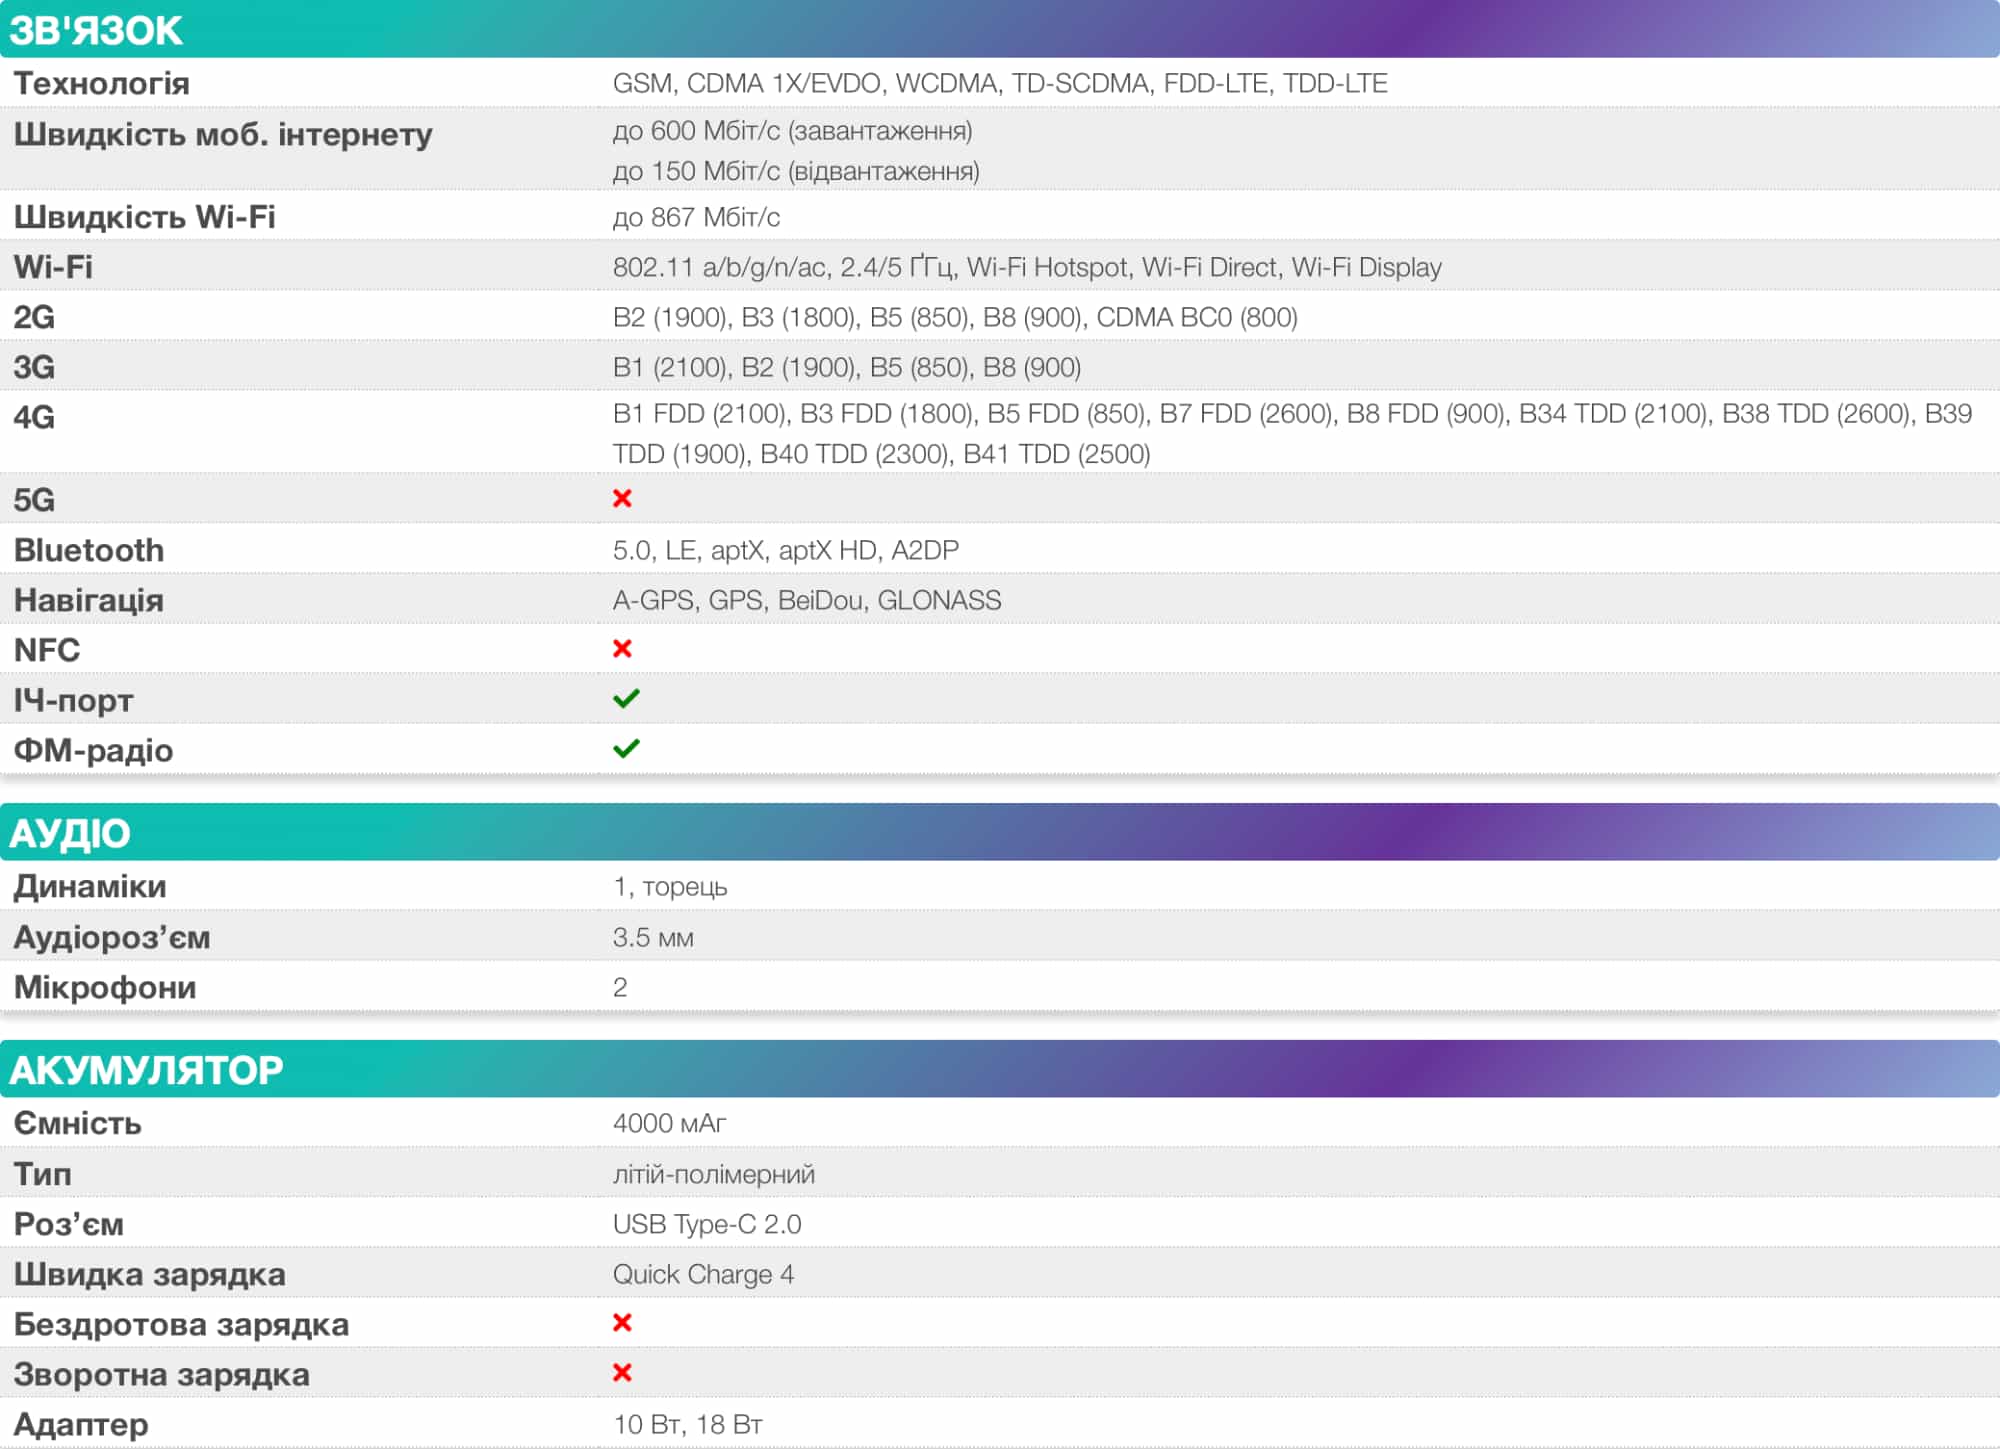Click red cross in Зворотна зарядка row
The image size is (2000, 1449).
(622, 1372)
